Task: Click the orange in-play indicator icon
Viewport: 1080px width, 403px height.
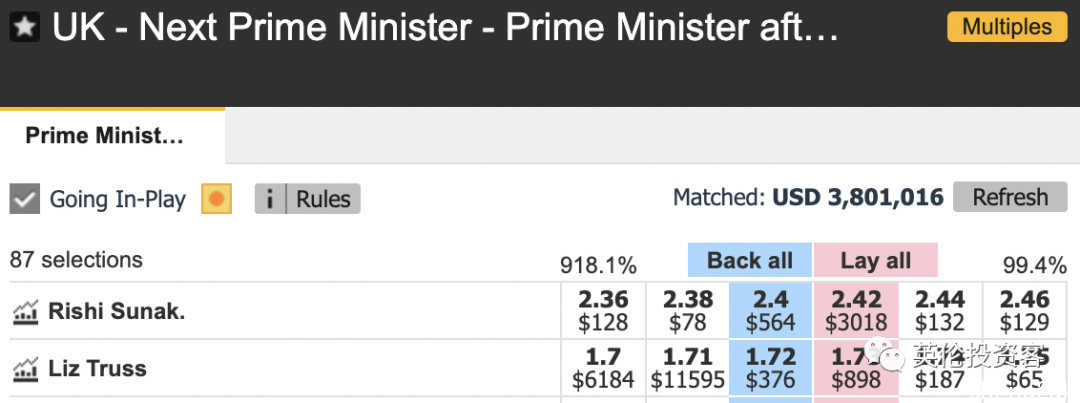Action: 216,199
